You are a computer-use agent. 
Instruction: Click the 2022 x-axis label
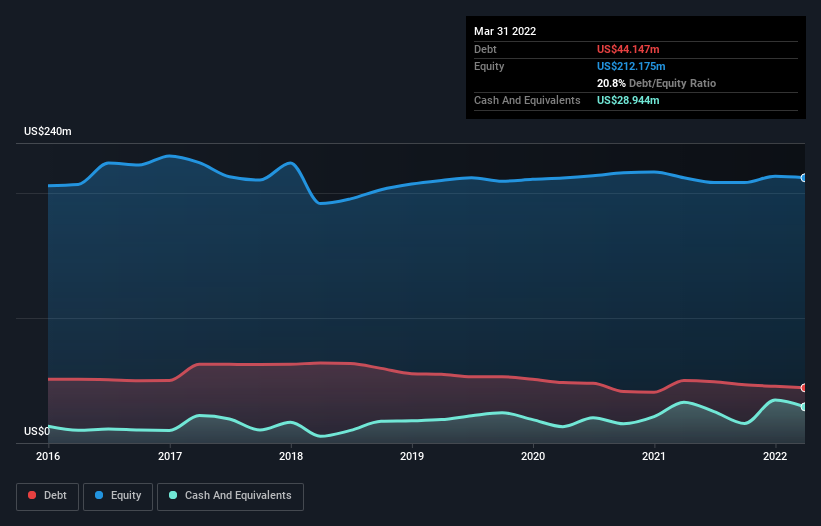point(775,456)
